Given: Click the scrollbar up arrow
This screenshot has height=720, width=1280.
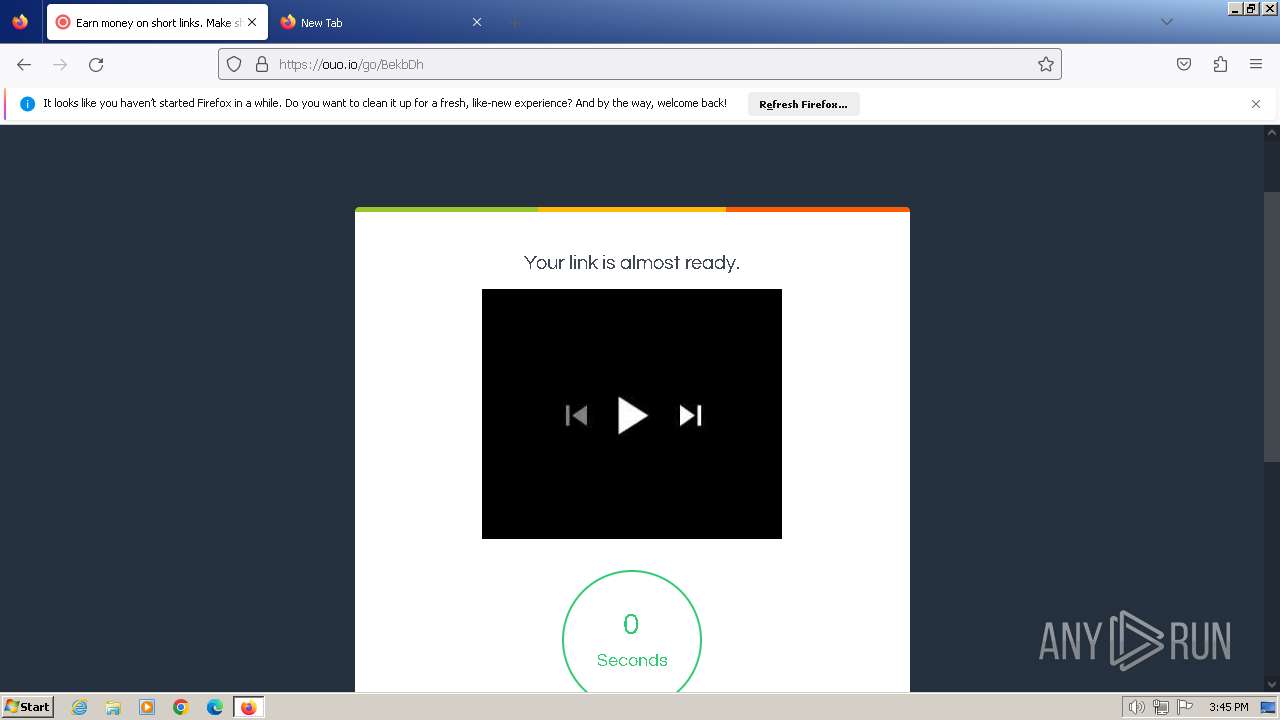Looking at the screenshot, I should (1272, 132).
